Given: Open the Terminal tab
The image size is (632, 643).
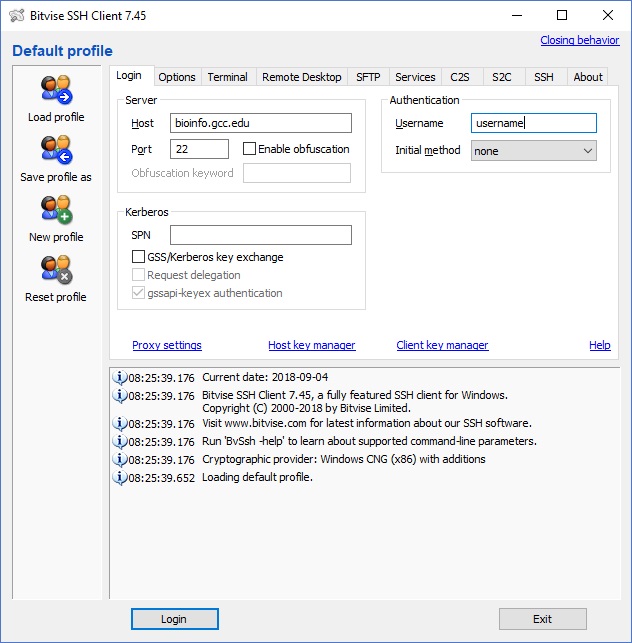Looking at the screenshot, I should pos(228,77).
